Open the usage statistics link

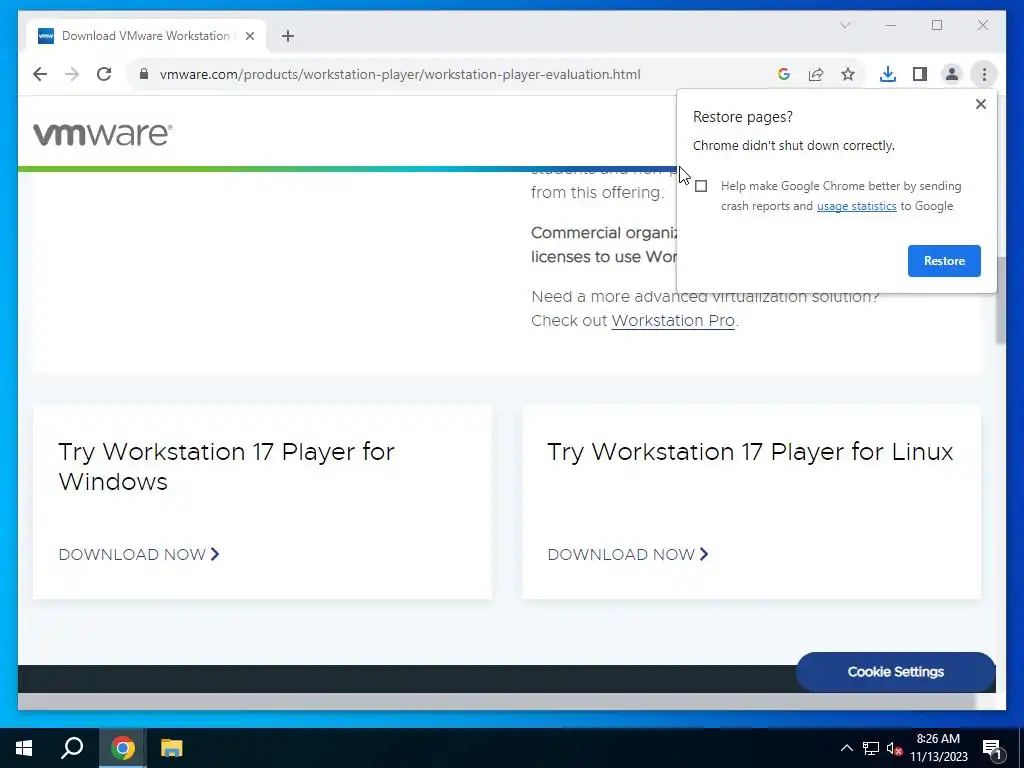tap(856, 206)
